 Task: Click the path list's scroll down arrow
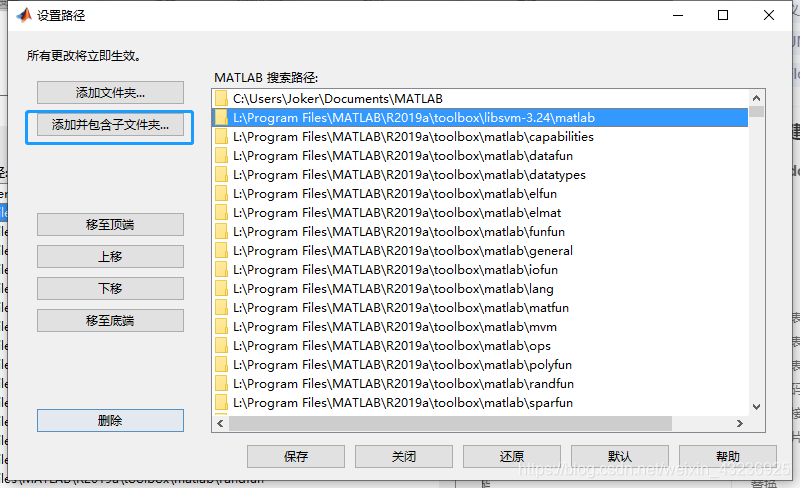pyautogui.click(x=757, y=407)
